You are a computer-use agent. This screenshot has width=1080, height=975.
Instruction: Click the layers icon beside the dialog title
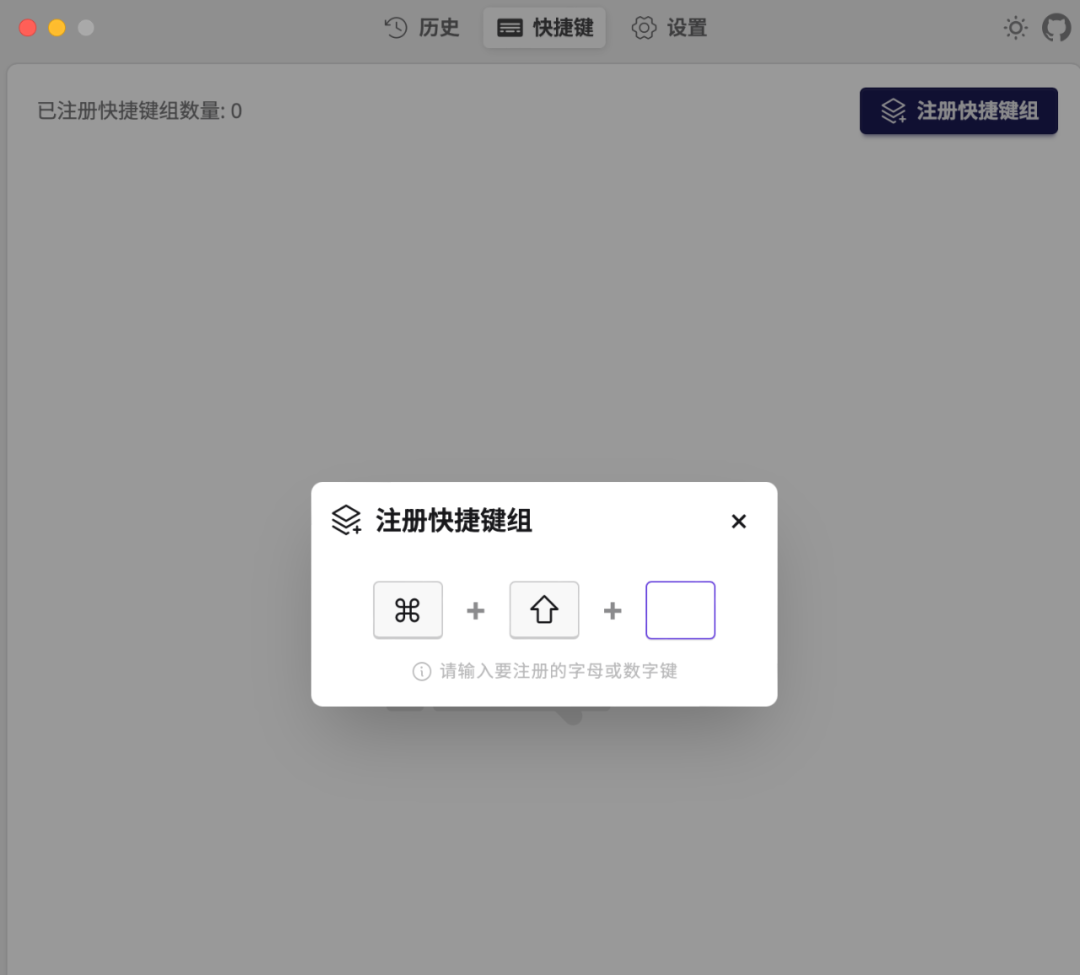click(346, 520)
